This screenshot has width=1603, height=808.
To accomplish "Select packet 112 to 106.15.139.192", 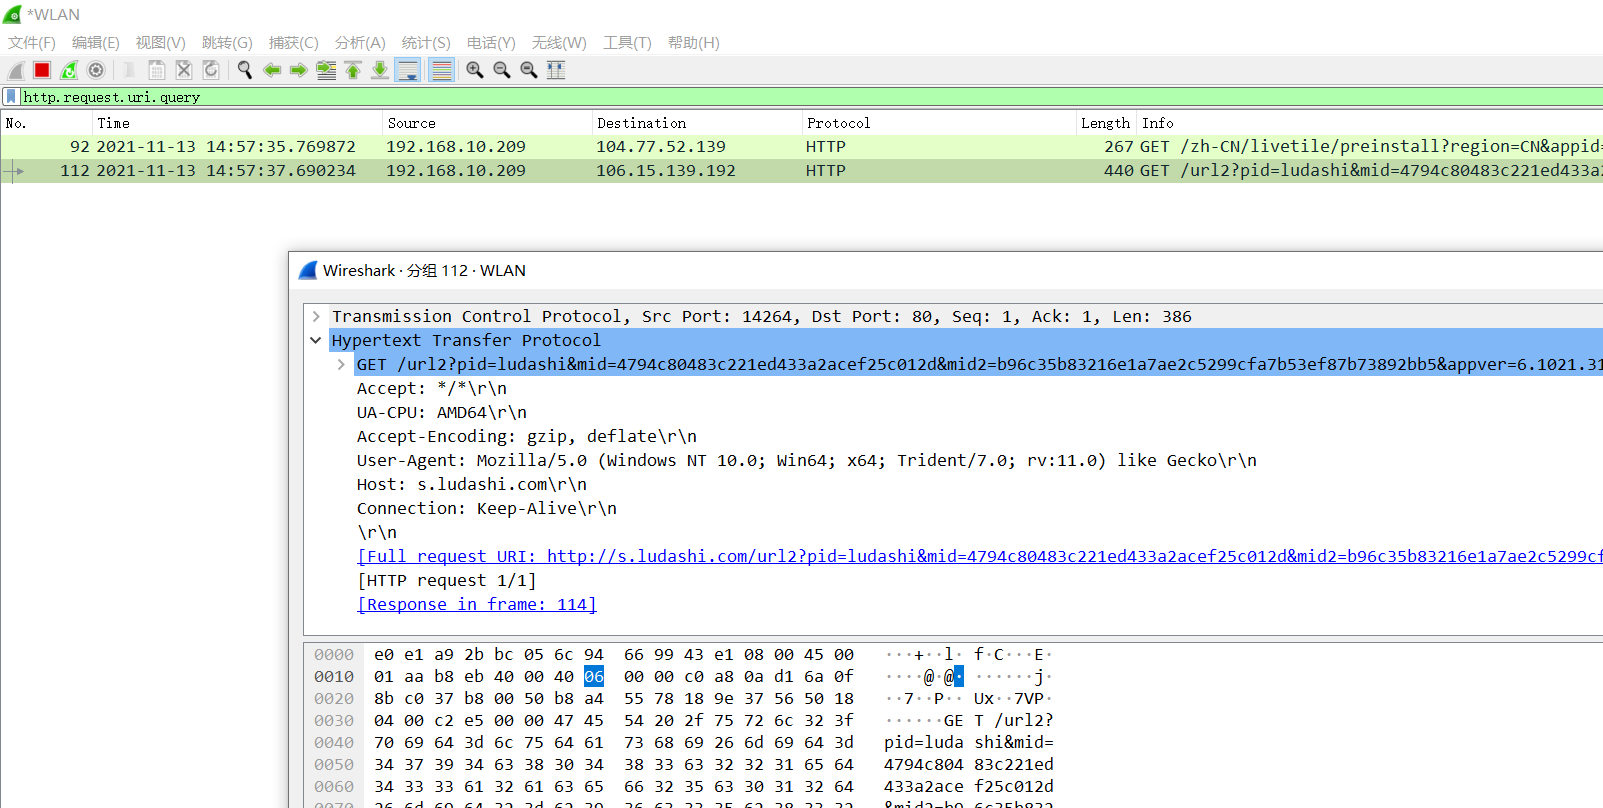I will click(x=801, y=170).
